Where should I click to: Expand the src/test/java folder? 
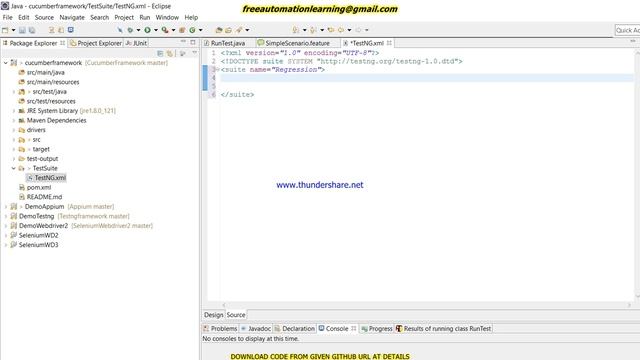click(x=13, y=92)
